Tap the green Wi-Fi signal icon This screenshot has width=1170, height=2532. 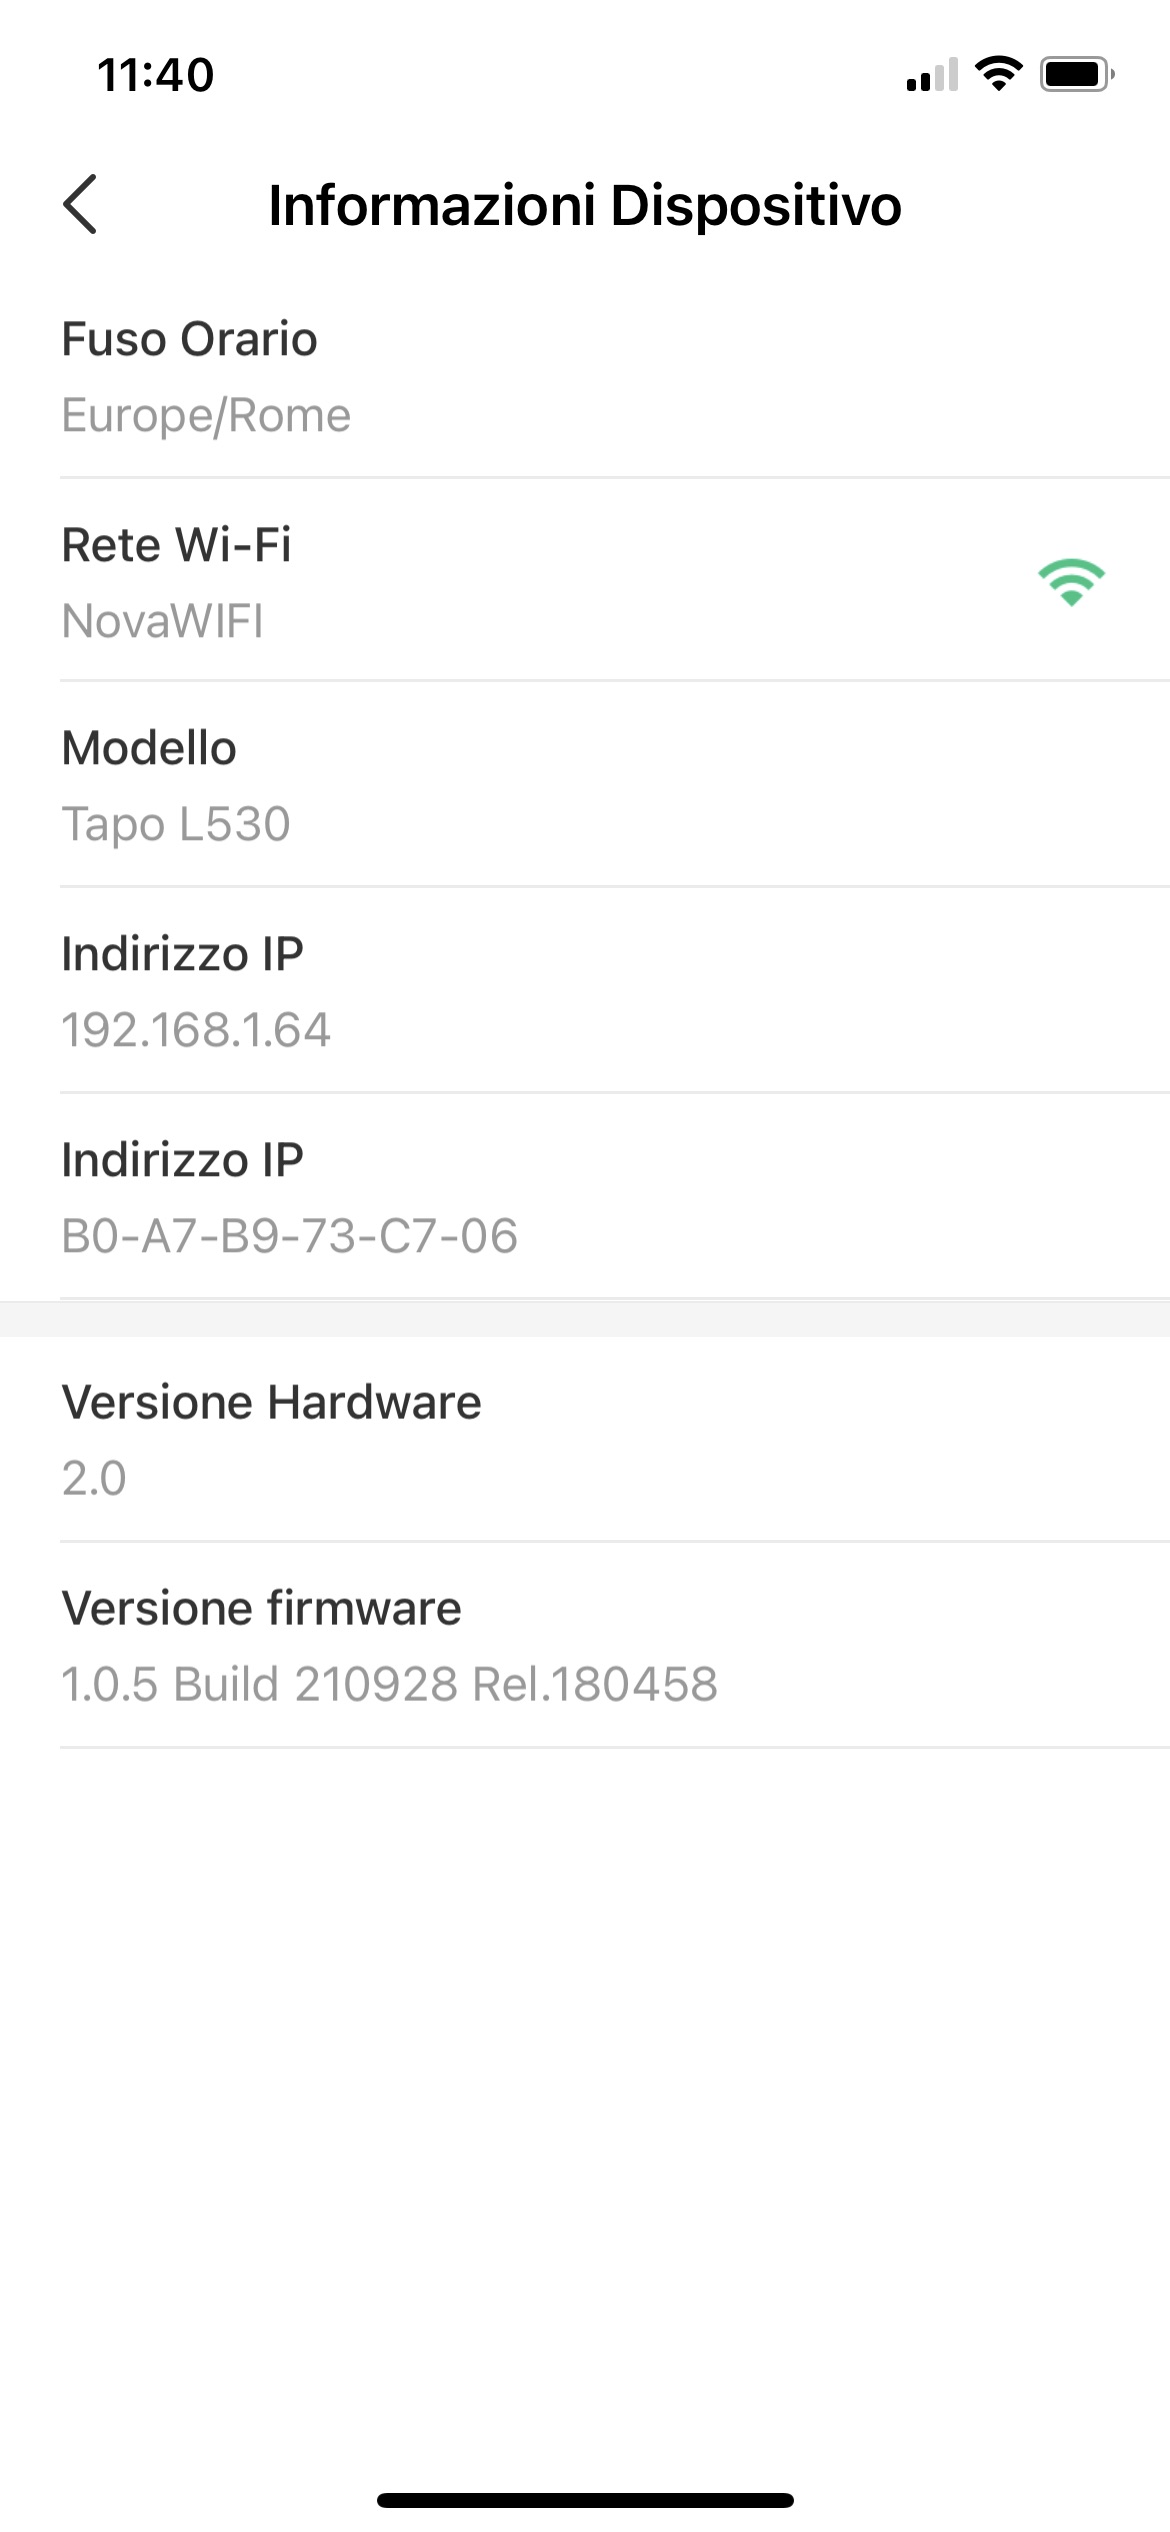coord(1071,582)
